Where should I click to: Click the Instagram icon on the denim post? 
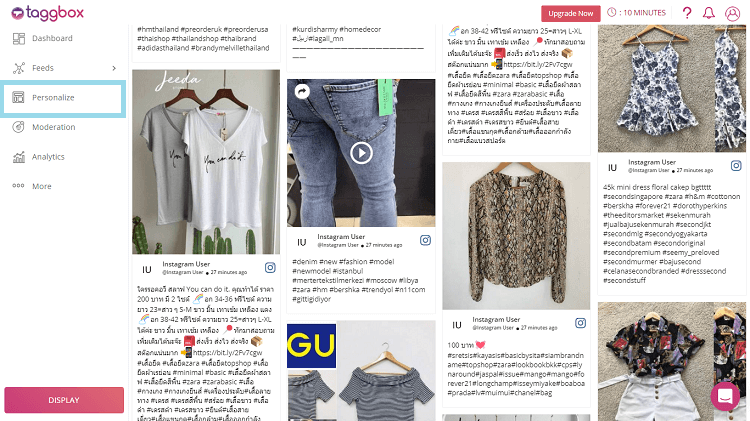click(425, 240)
